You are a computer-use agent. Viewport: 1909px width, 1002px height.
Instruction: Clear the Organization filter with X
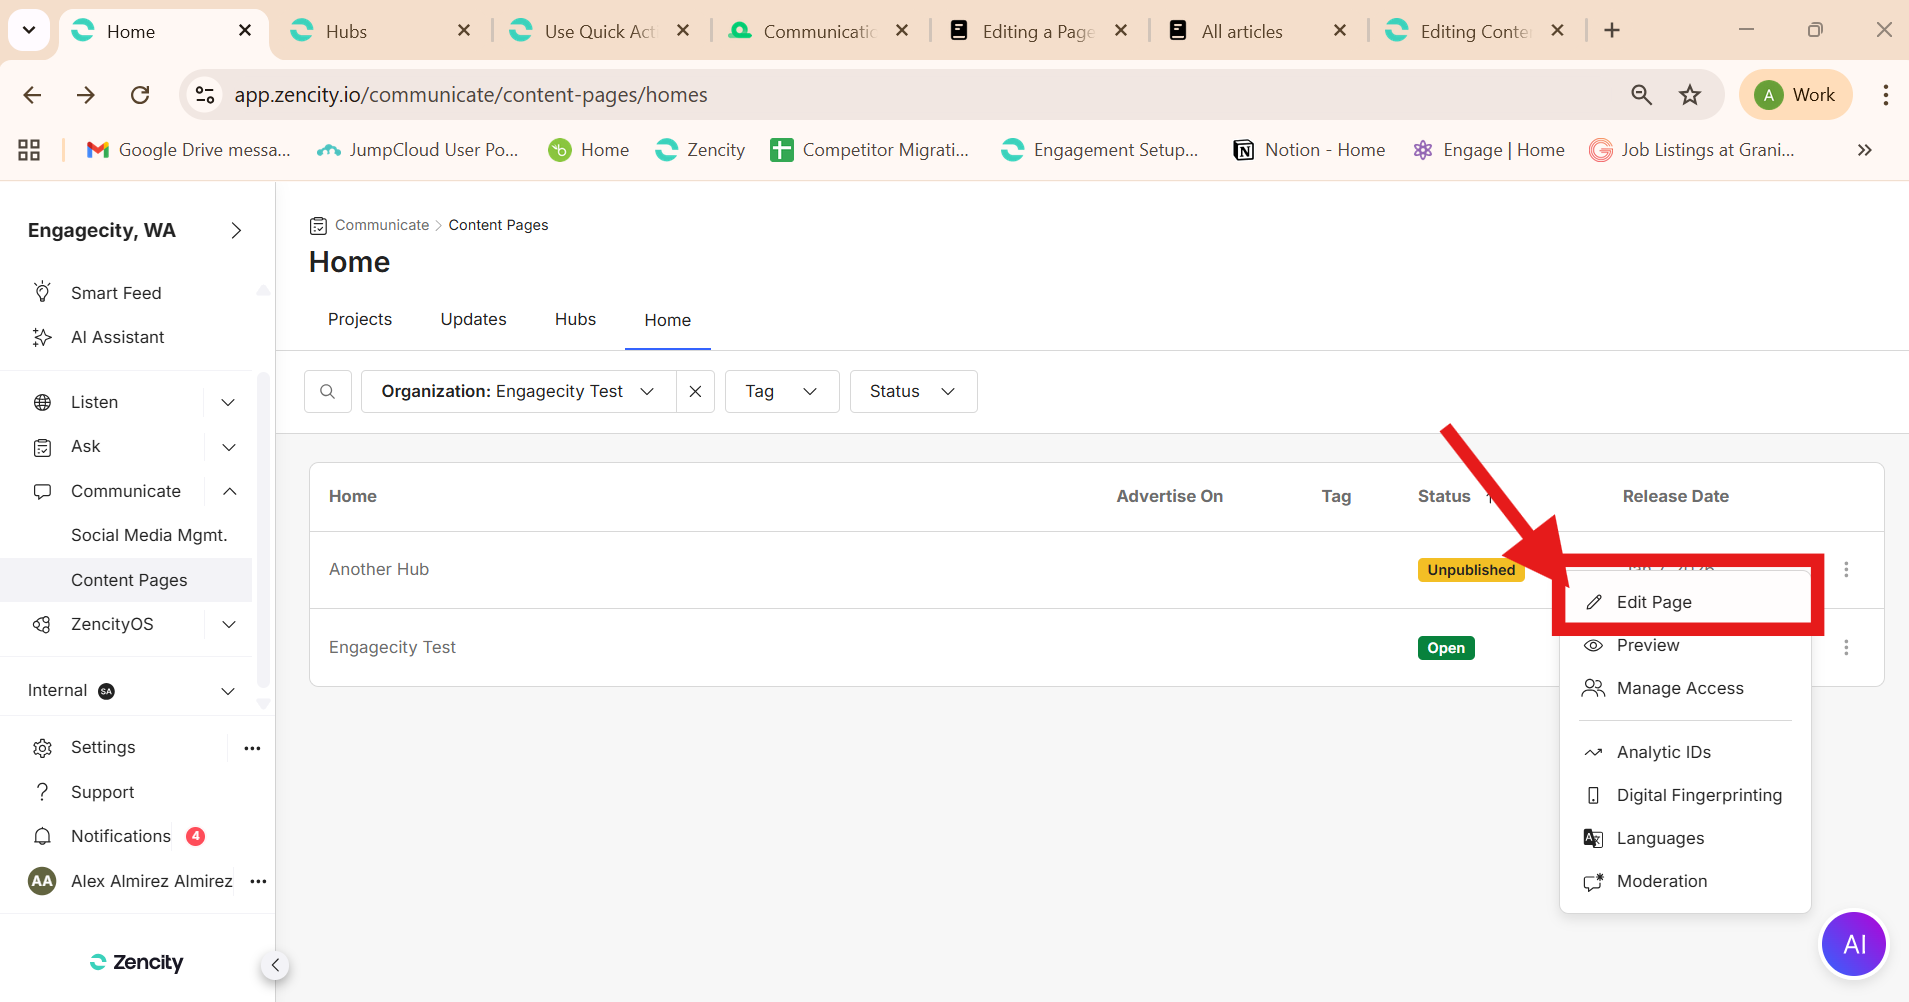point(695,392)
